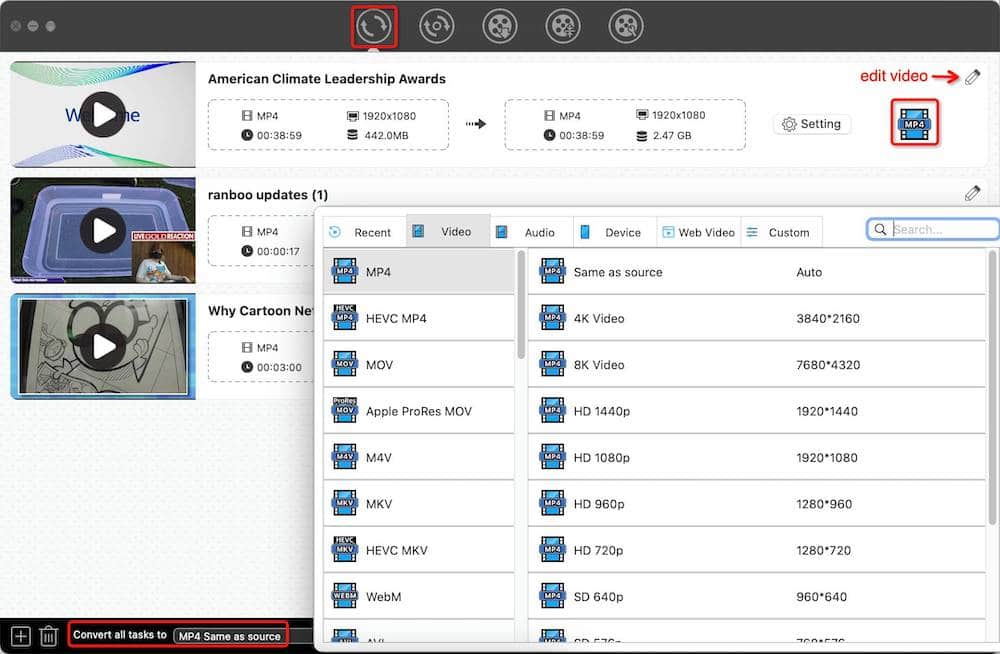Open the 'MP4 Same as source' dropdown
This screenshot has height=654, width=1000.
[x=229, y=636]
